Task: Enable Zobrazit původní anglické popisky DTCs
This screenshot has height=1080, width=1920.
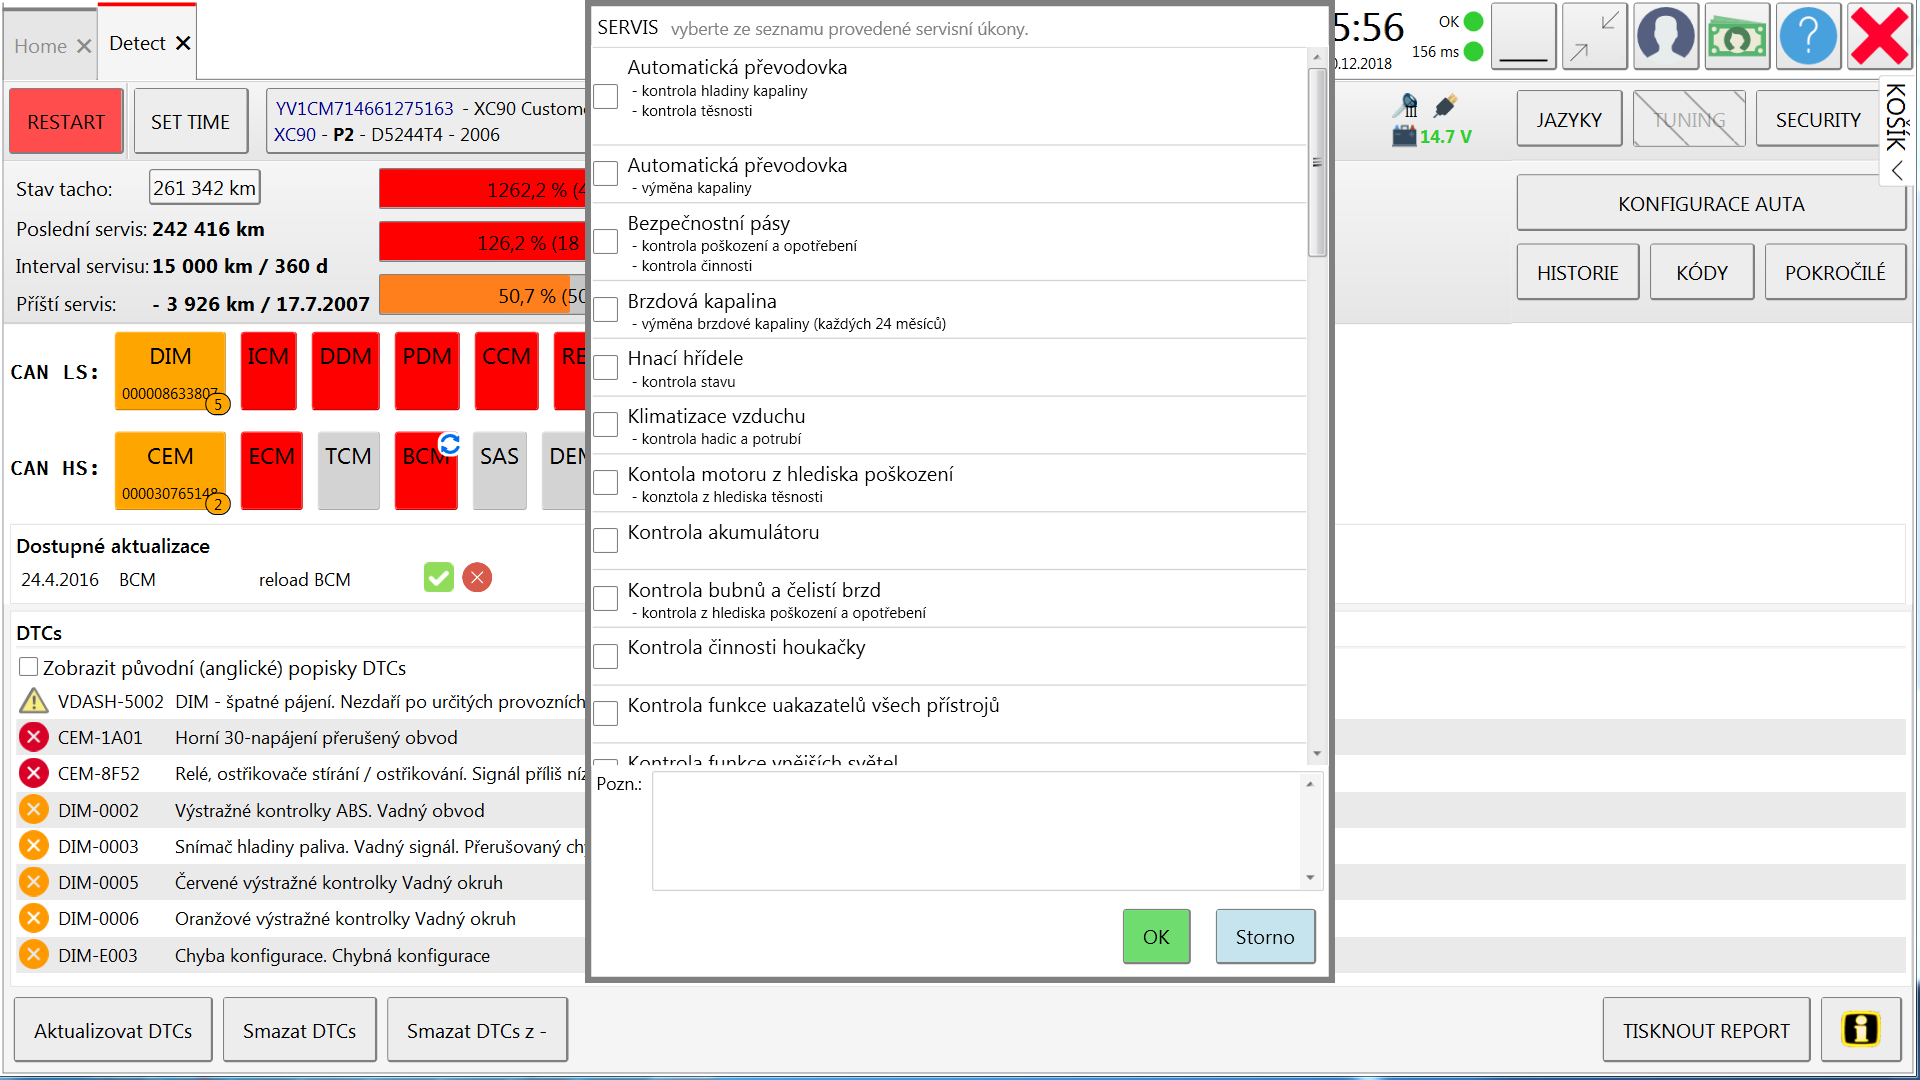Action: pyautogui.click(x=29, y=667)
